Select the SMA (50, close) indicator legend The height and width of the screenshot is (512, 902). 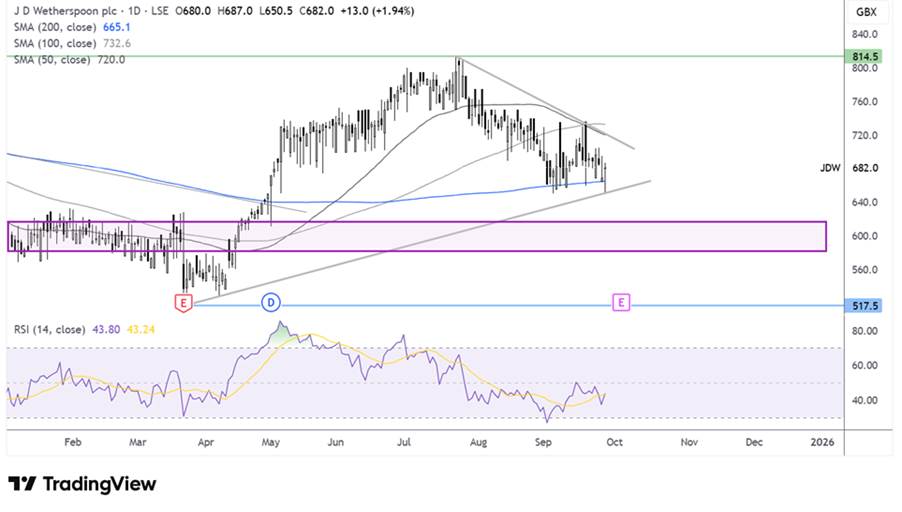click(69, 60)
